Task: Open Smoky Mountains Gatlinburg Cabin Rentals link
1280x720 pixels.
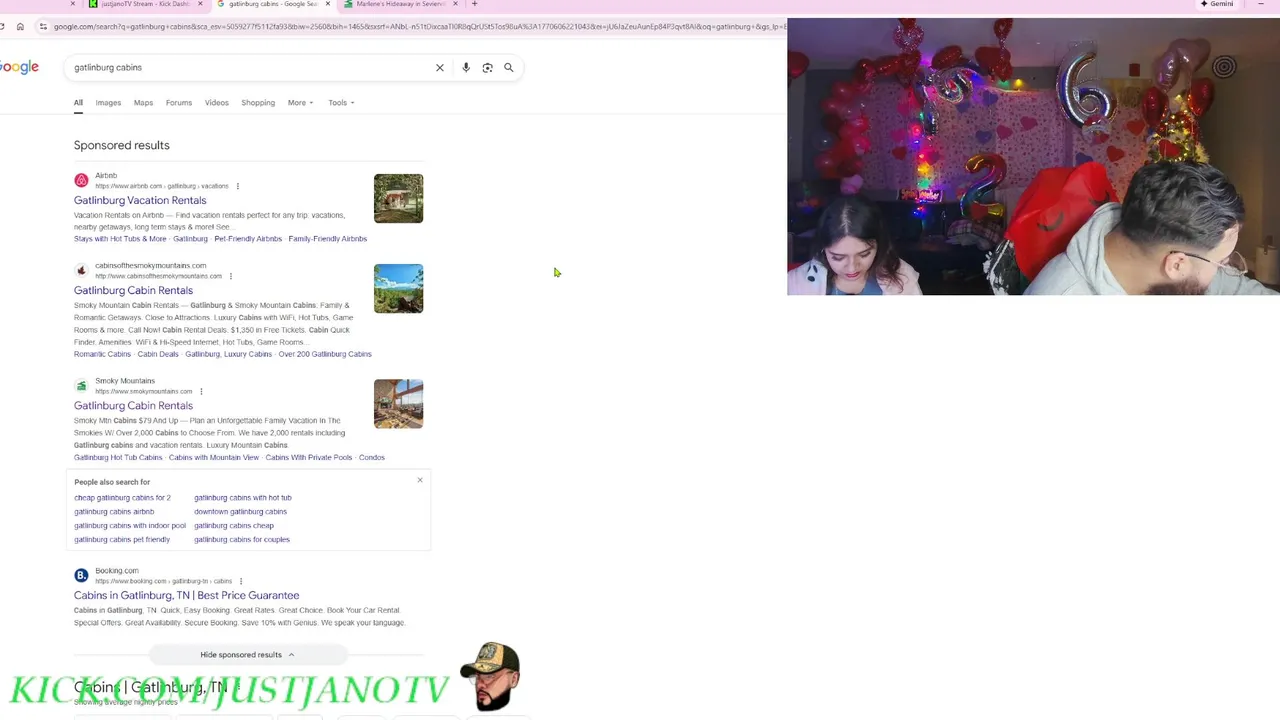Action: (x=133, y=405)
